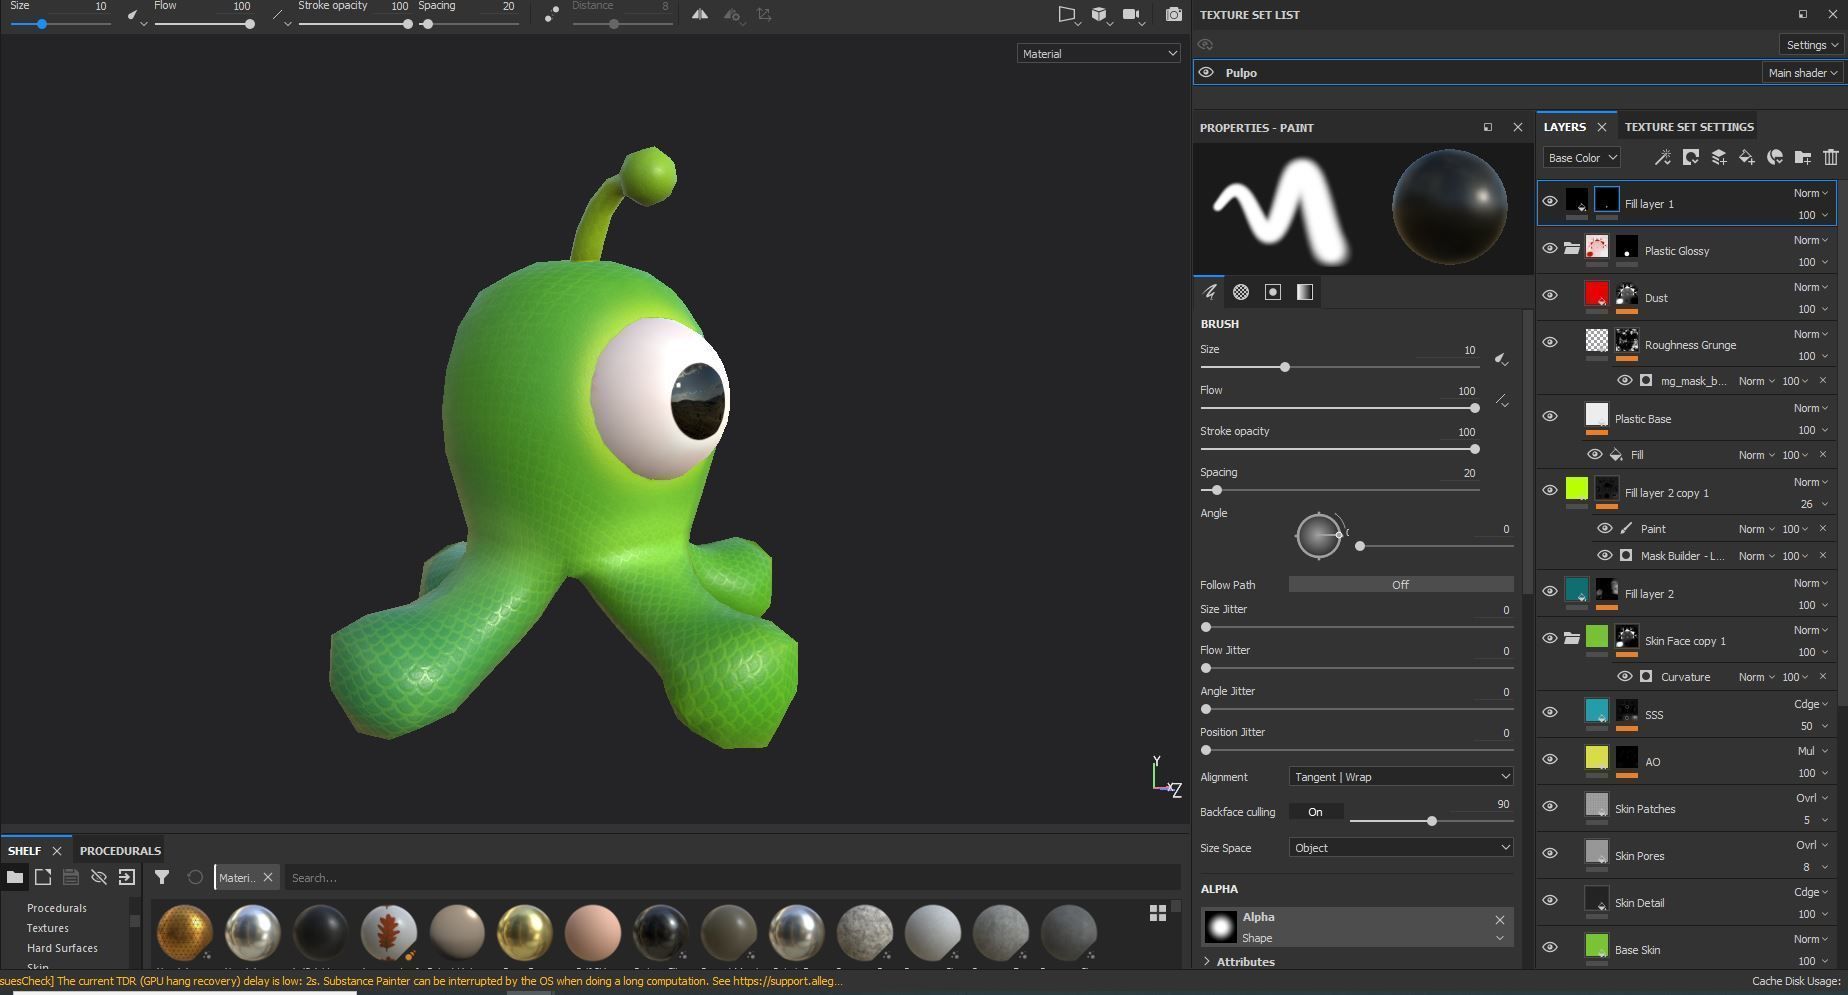
Task: Open the Base Color channel dropdown
Action: click(1581, 158)
